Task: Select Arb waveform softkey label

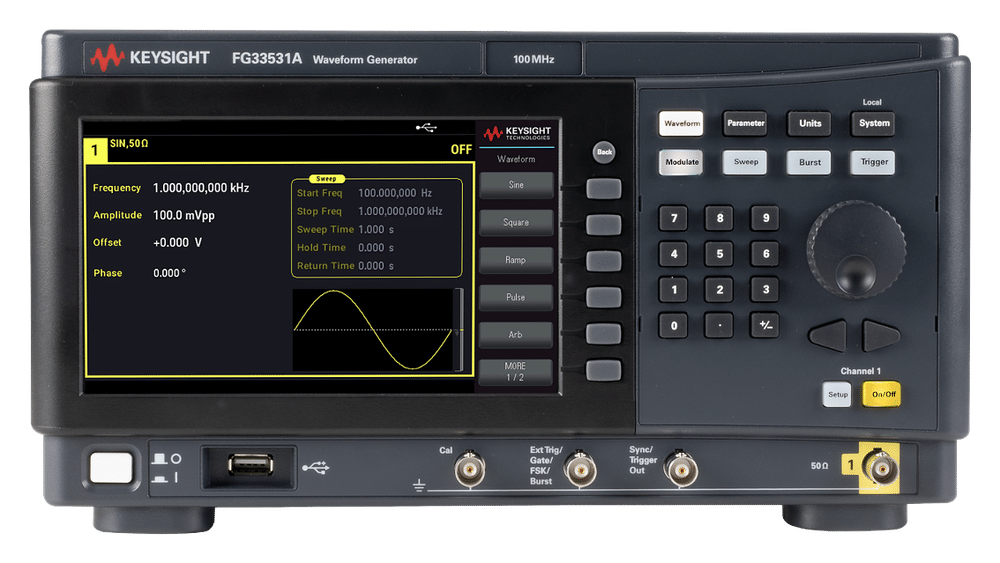Action: tap(516, 335)
